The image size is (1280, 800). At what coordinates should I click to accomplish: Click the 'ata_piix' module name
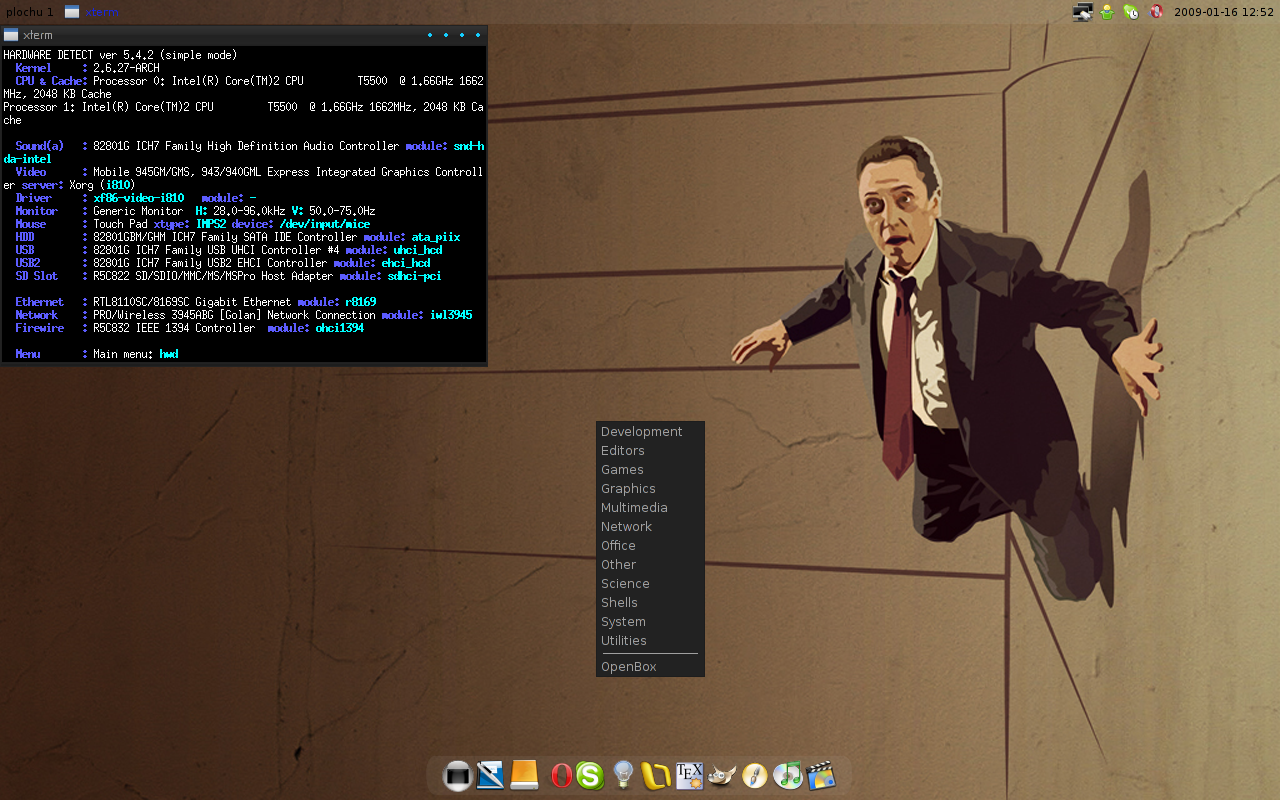click(x=436, y=237)
